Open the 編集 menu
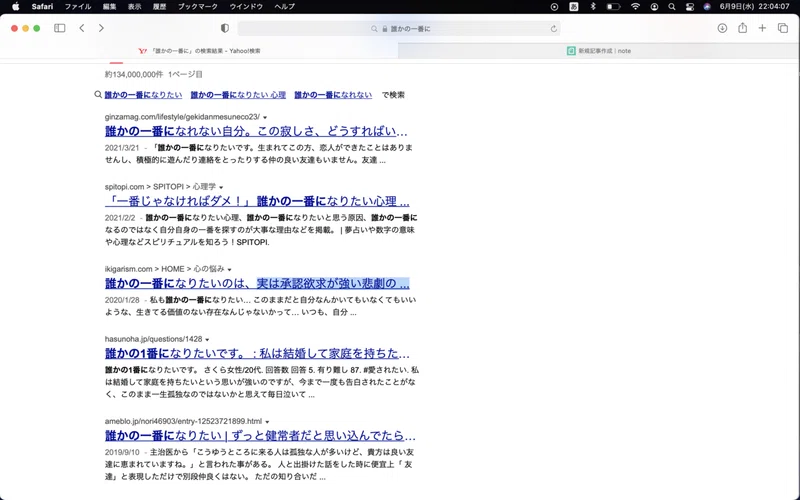The width and height of the screenshot is (800, 500). 110,7
